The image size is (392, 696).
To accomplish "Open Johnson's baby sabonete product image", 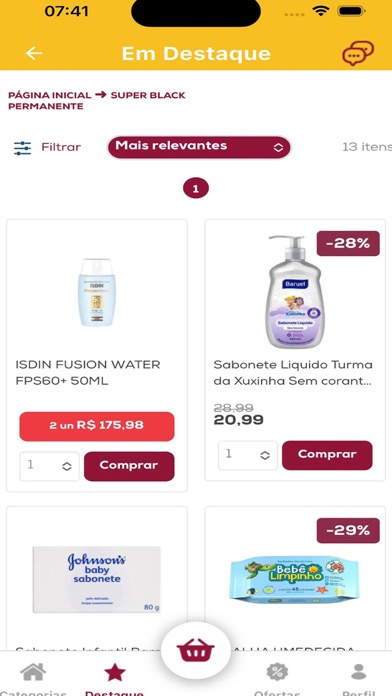I will point(97,579).
